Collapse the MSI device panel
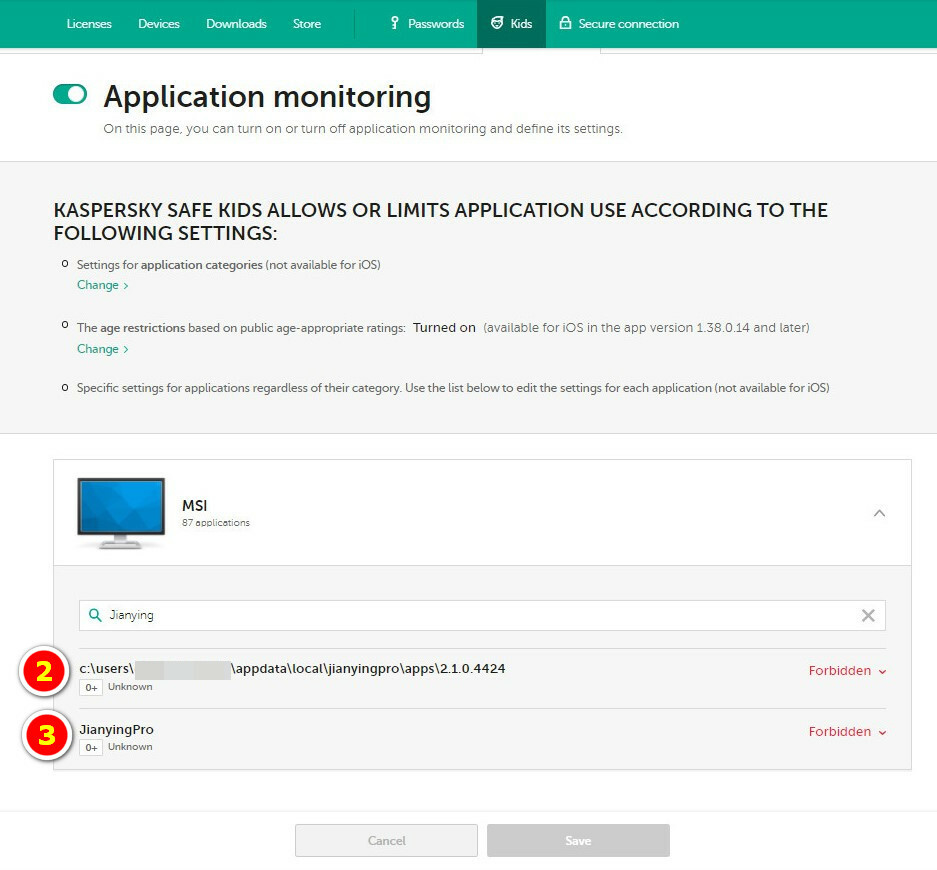This screenshot has height=870, width=937. (879, 513)
